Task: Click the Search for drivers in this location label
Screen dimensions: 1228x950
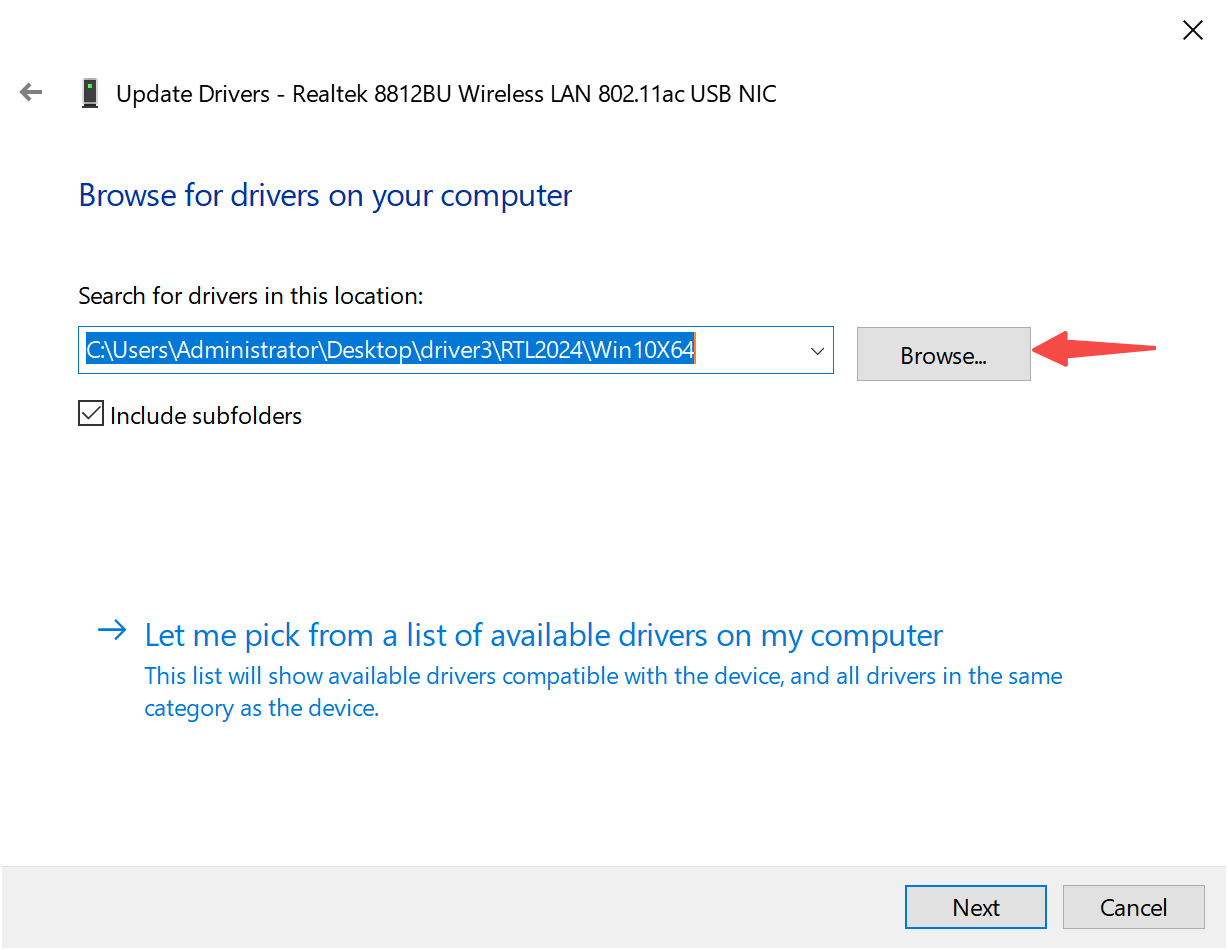Action: [x=250, y=296]
